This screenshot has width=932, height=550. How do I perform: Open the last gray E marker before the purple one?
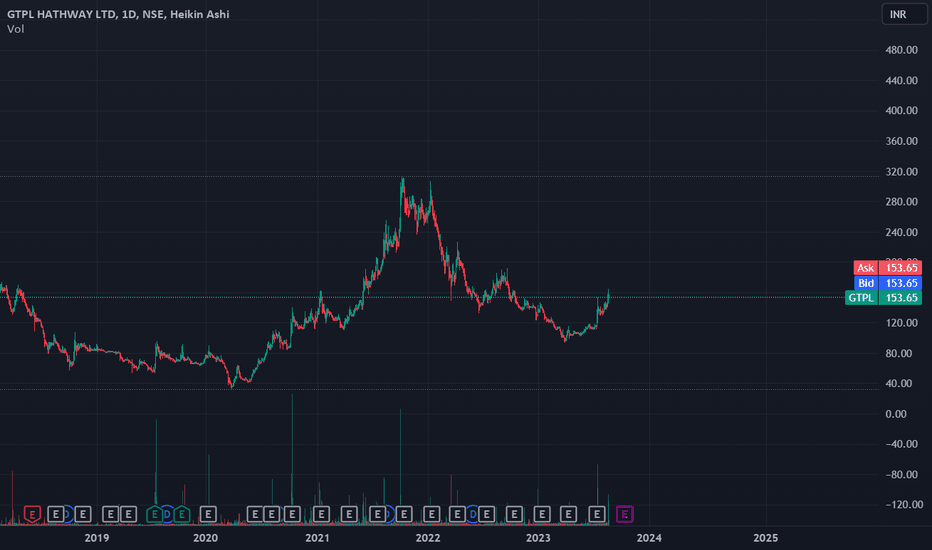(x=597, y=514)
